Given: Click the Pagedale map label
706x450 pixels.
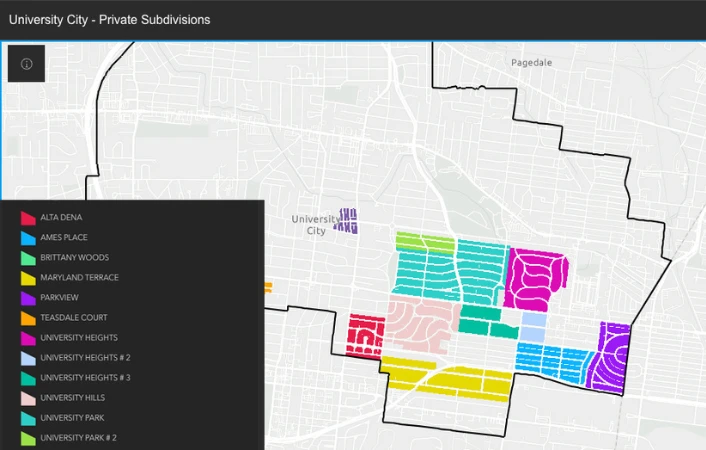Looking at the screenshot, I should coord(531,63).
